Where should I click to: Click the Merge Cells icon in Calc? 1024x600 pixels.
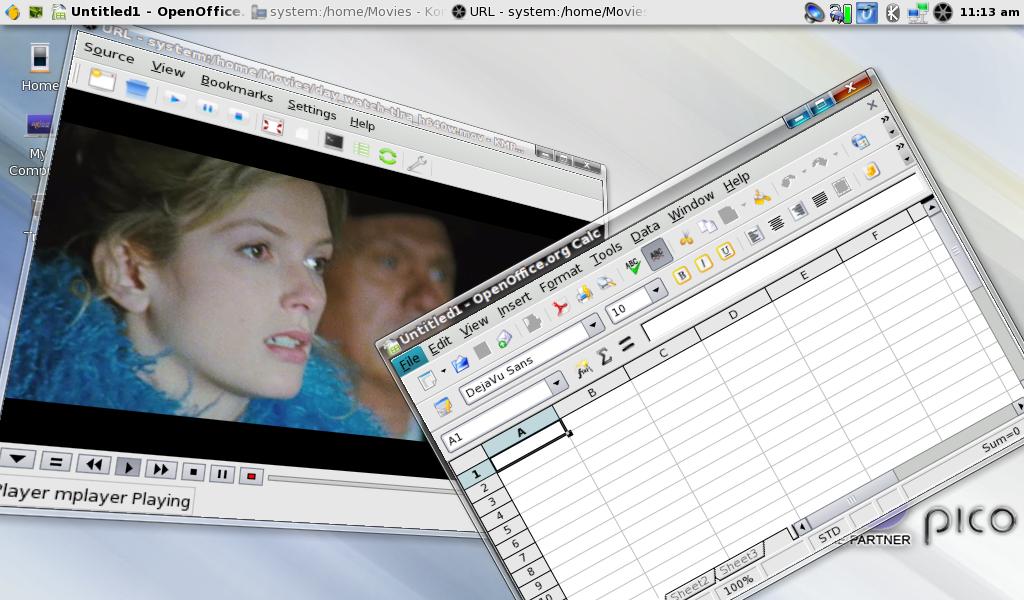click(x=842, y=187)
